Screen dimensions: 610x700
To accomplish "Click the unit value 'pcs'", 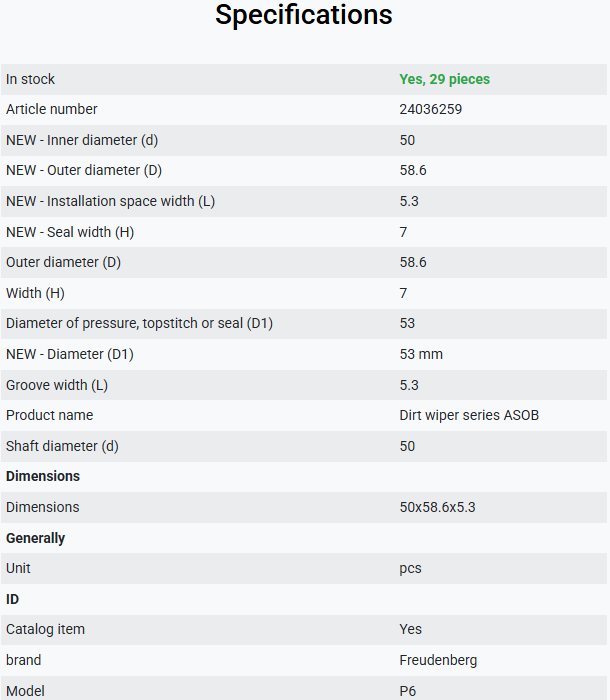I will pos(410,569).
